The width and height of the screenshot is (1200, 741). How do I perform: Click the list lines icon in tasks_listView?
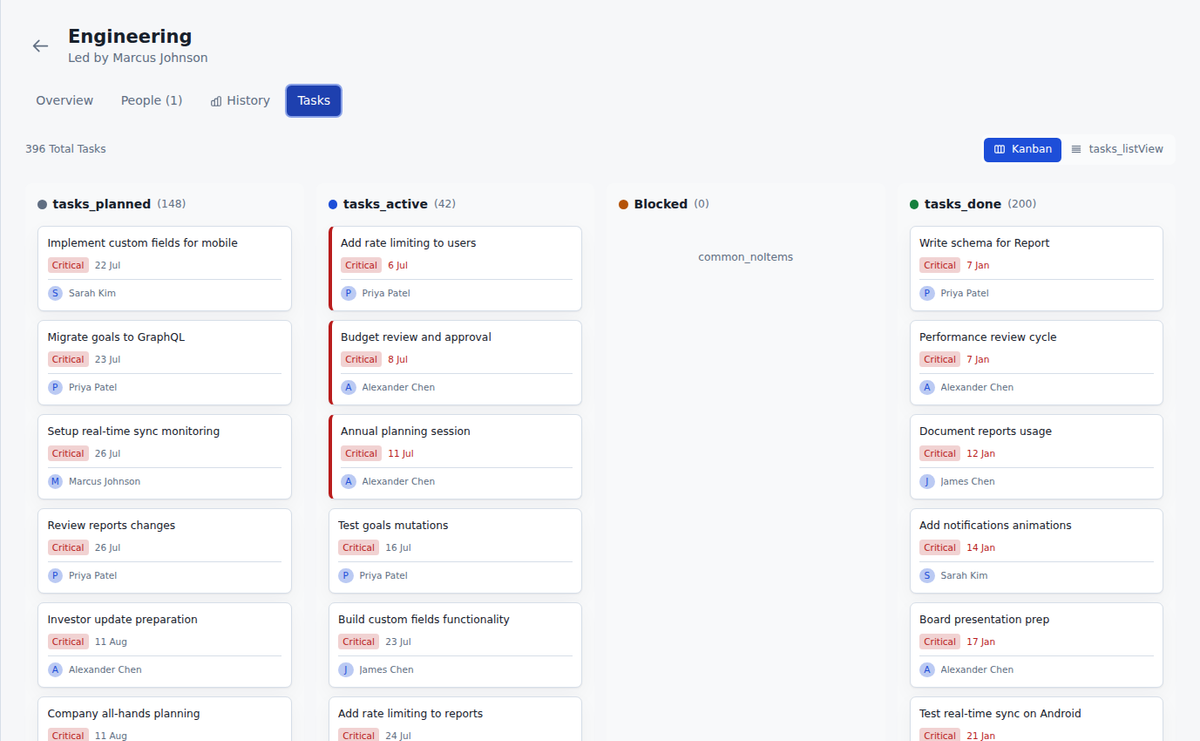click(1077, 149)
